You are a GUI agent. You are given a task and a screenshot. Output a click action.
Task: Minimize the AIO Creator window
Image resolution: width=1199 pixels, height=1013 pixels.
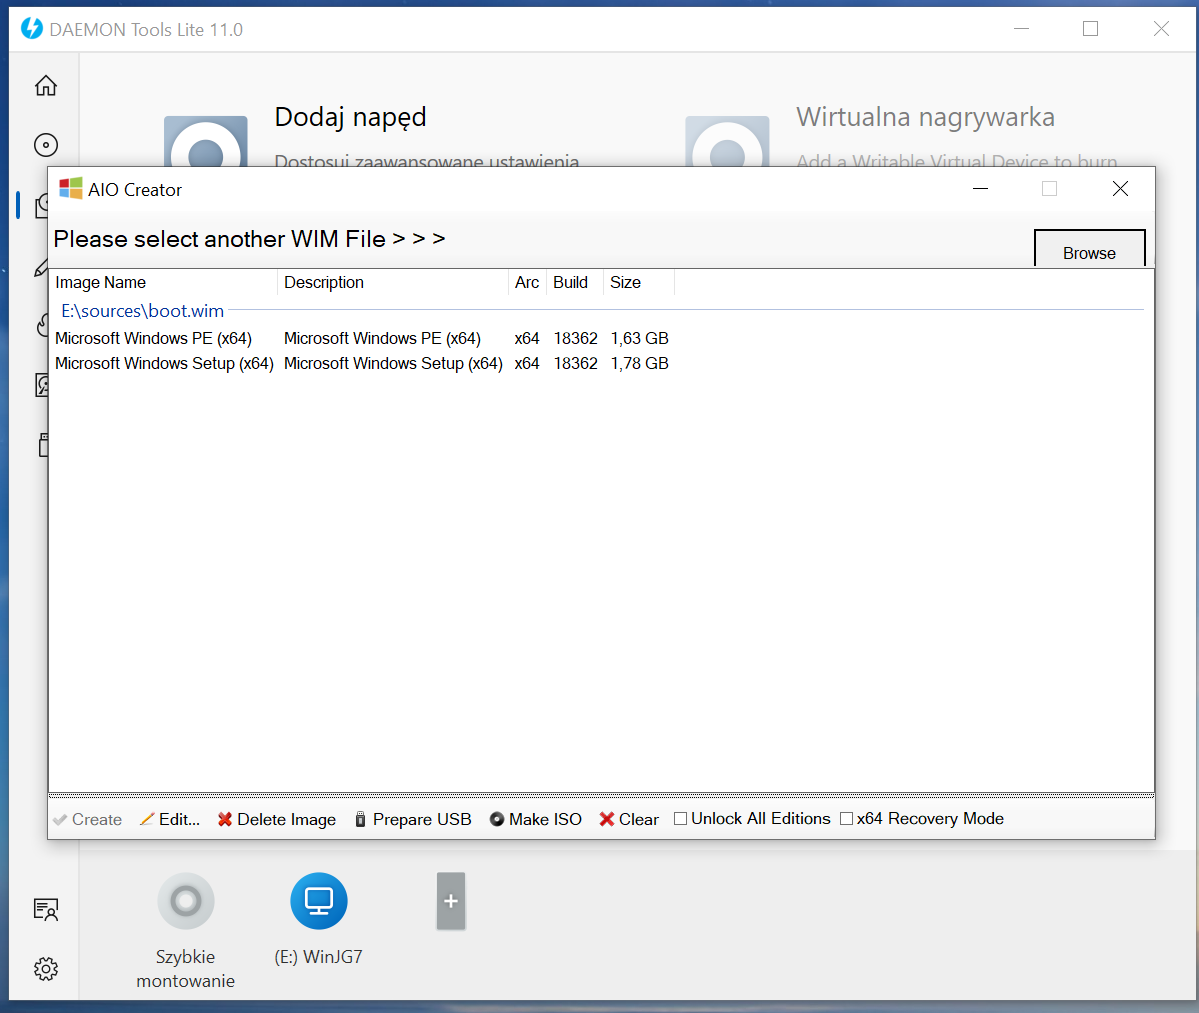pyautogui.click(x=980, y=189)
